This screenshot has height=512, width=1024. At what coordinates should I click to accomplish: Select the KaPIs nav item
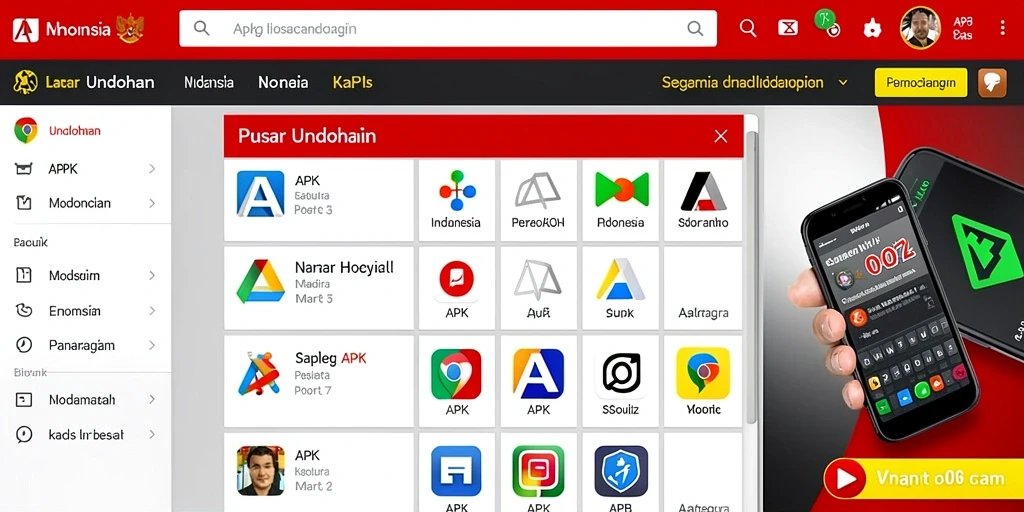click(x=353, y=83)
